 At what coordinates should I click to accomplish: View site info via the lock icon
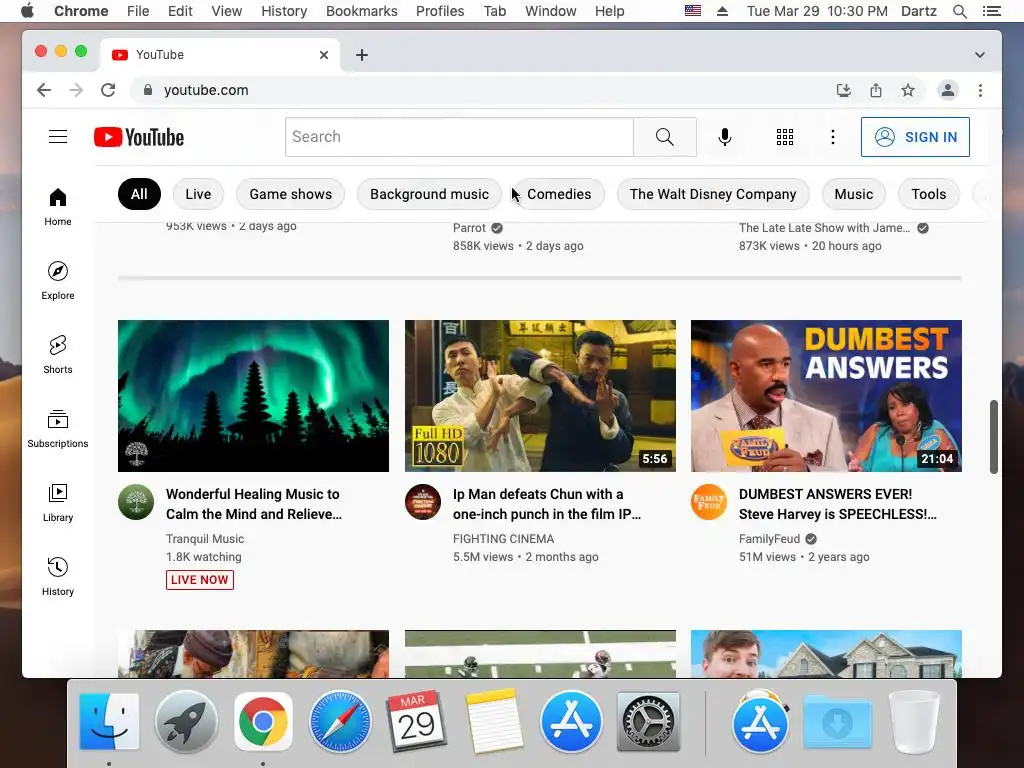pyautogui.click(x=148, y=90)
